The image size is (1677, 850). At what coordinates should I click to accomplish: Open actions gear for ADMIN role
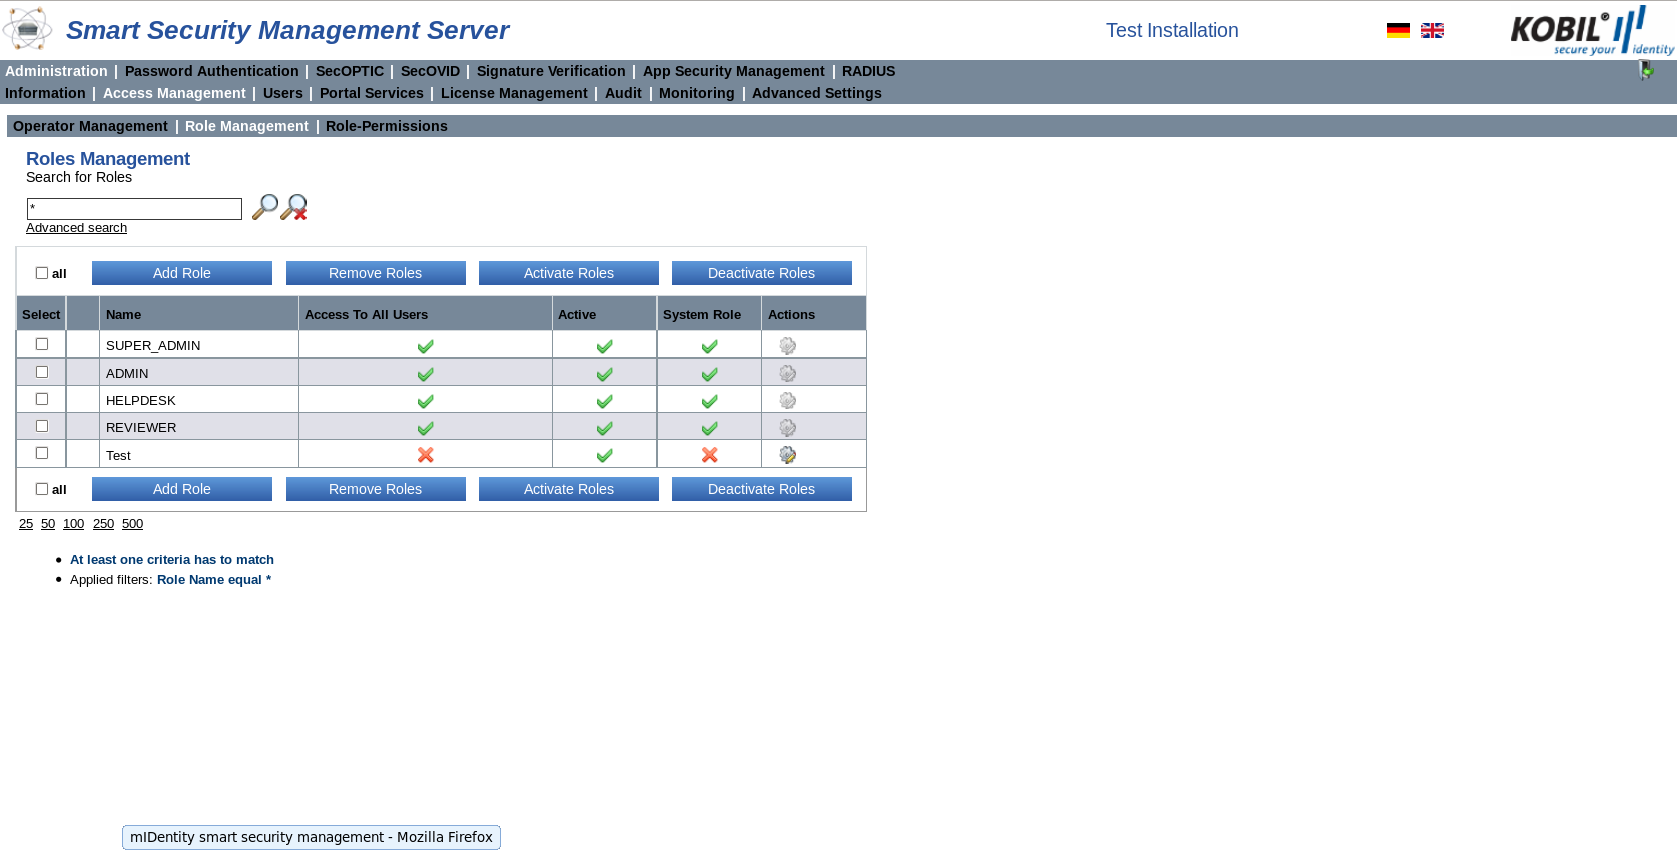(x=788, y=373)
